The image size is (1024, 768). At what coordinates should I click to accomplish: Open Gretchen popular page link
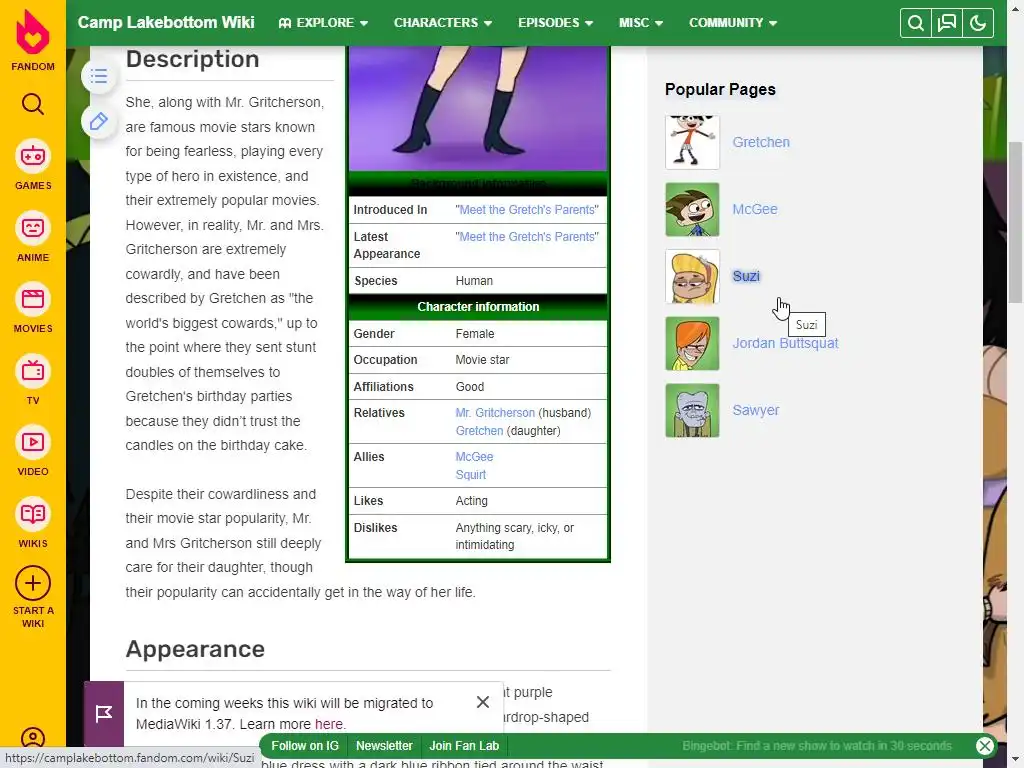click(761, 142)
